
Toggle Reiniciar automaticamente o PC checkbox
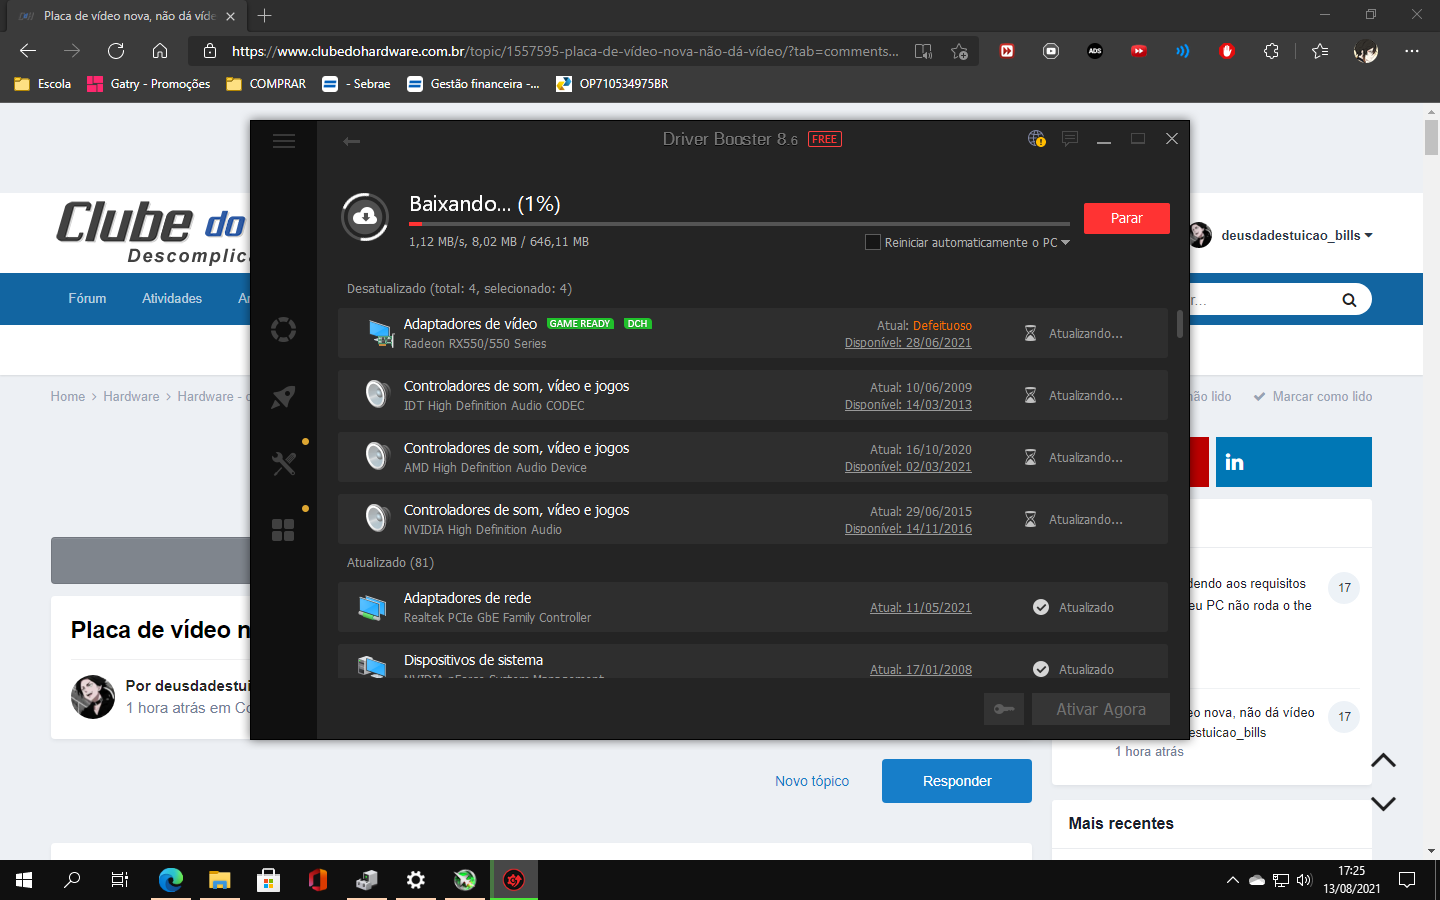click(873, 242)
